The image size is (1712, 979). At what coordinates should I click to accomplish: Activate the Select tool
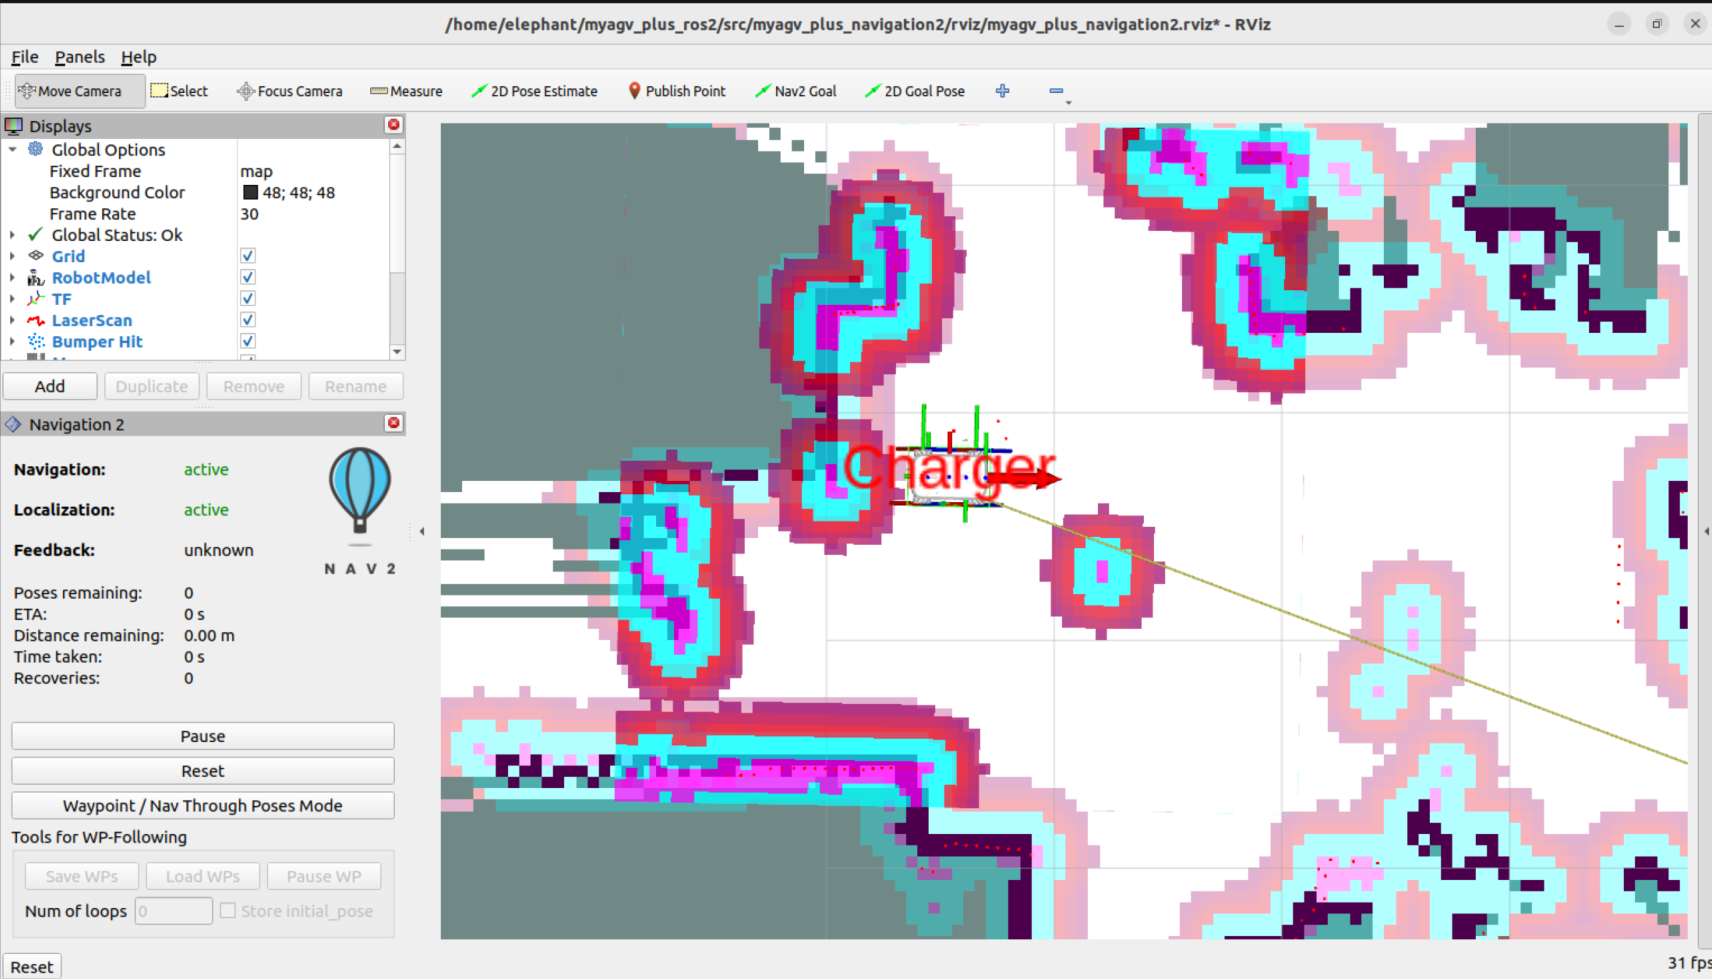[x=179, y=91]
